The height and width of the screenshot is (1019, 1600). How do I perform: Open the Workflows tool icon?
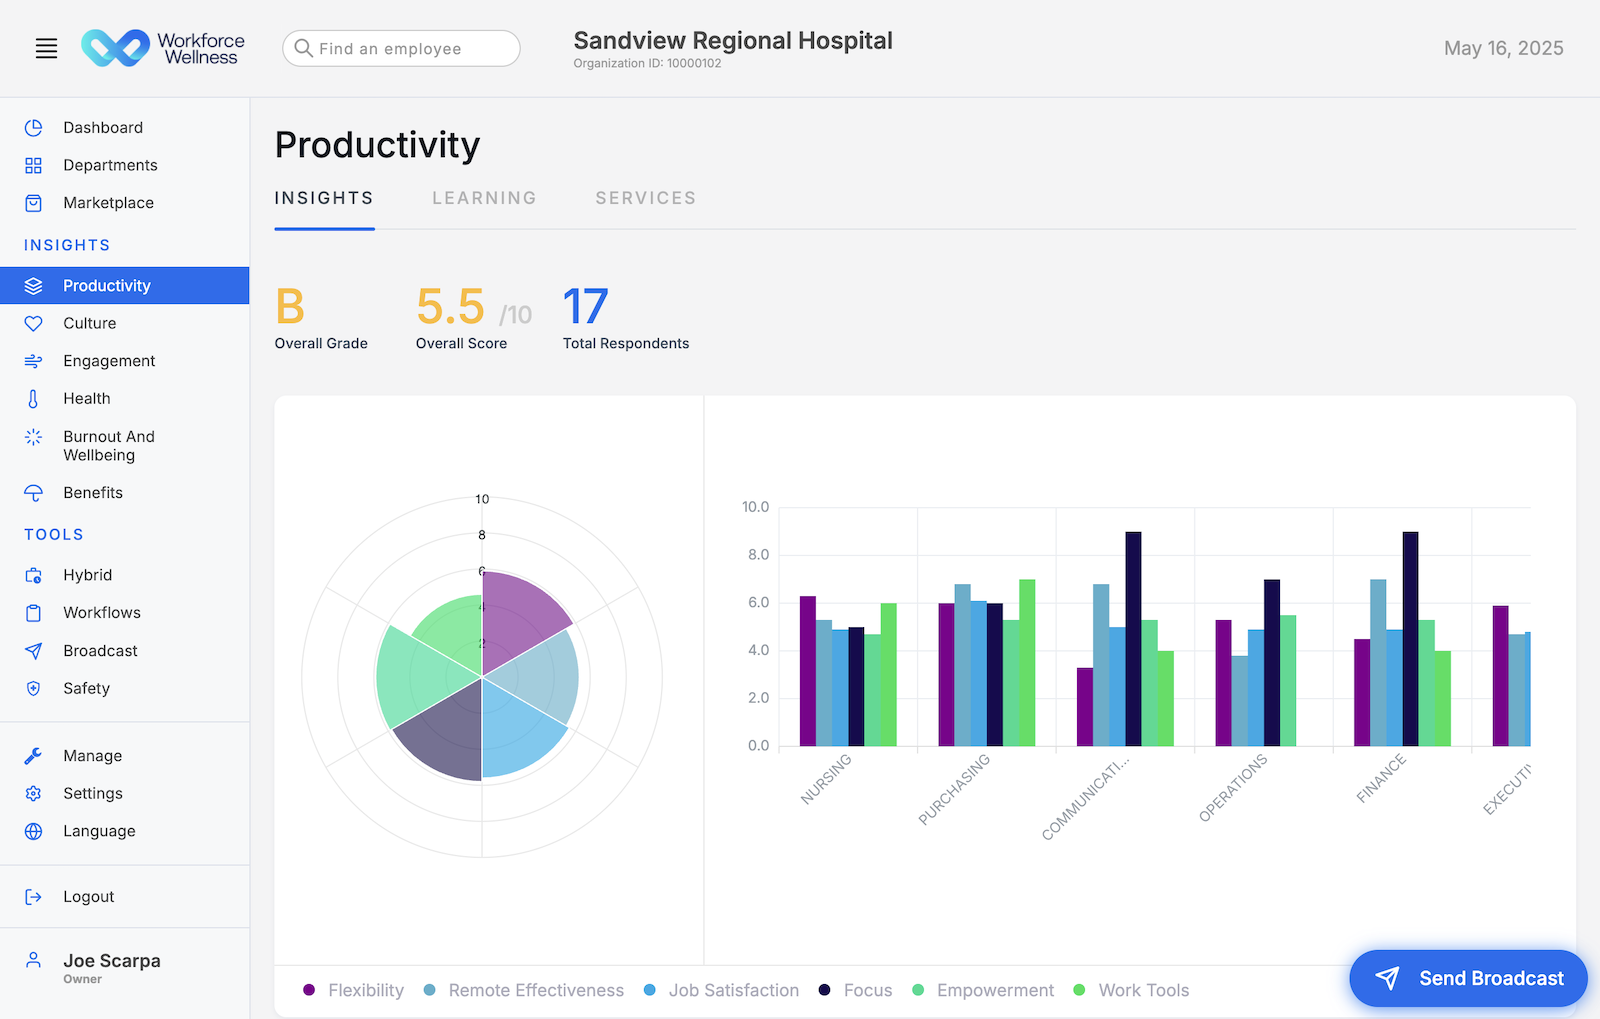(x=33, y=612)
